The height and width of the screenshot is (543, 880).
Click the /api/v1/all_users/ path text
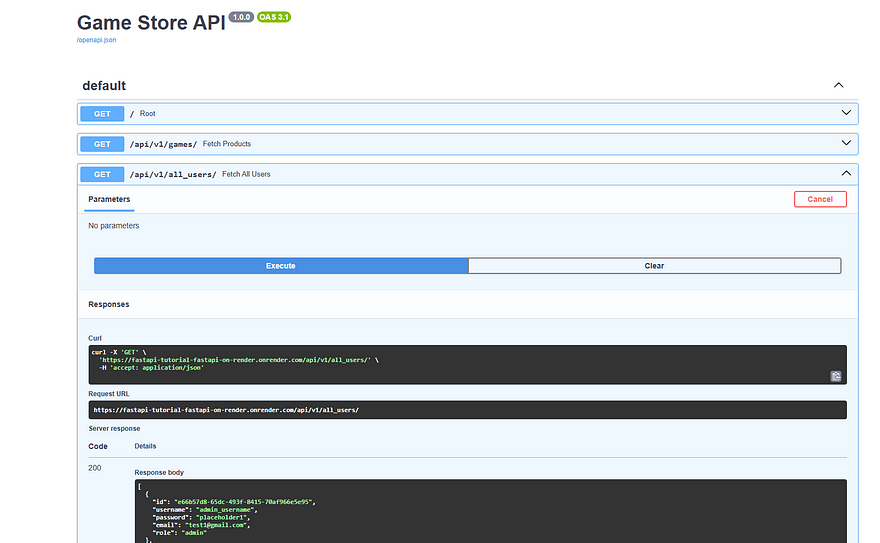[x=173, y=174]
